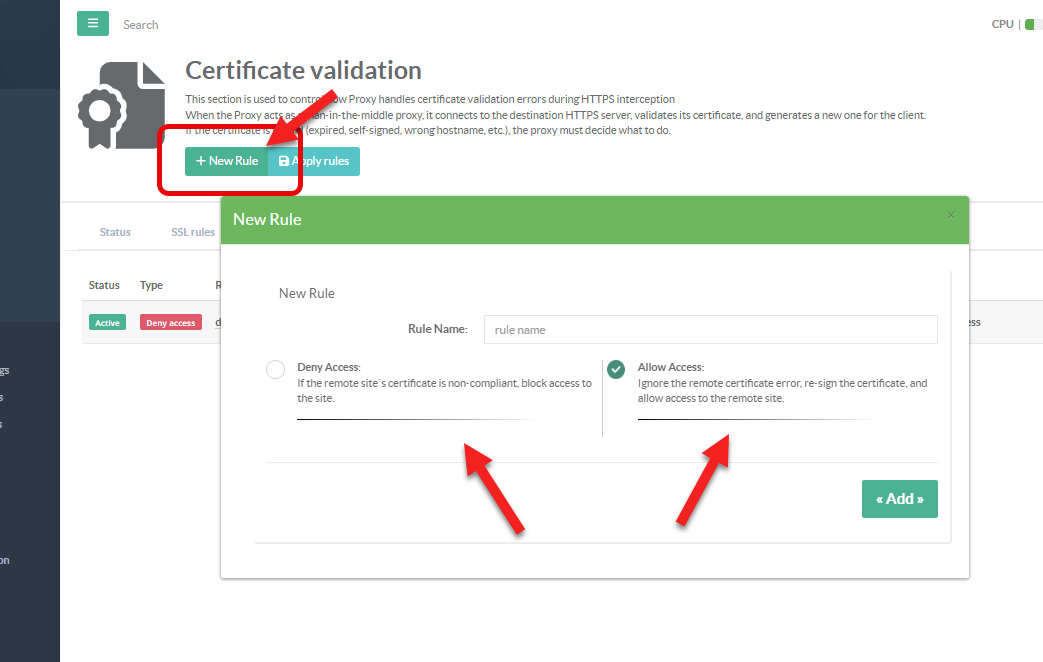Screen dimensions: 1043x662
Task: Click the Apply rules save button
Action: coord(314,161)
